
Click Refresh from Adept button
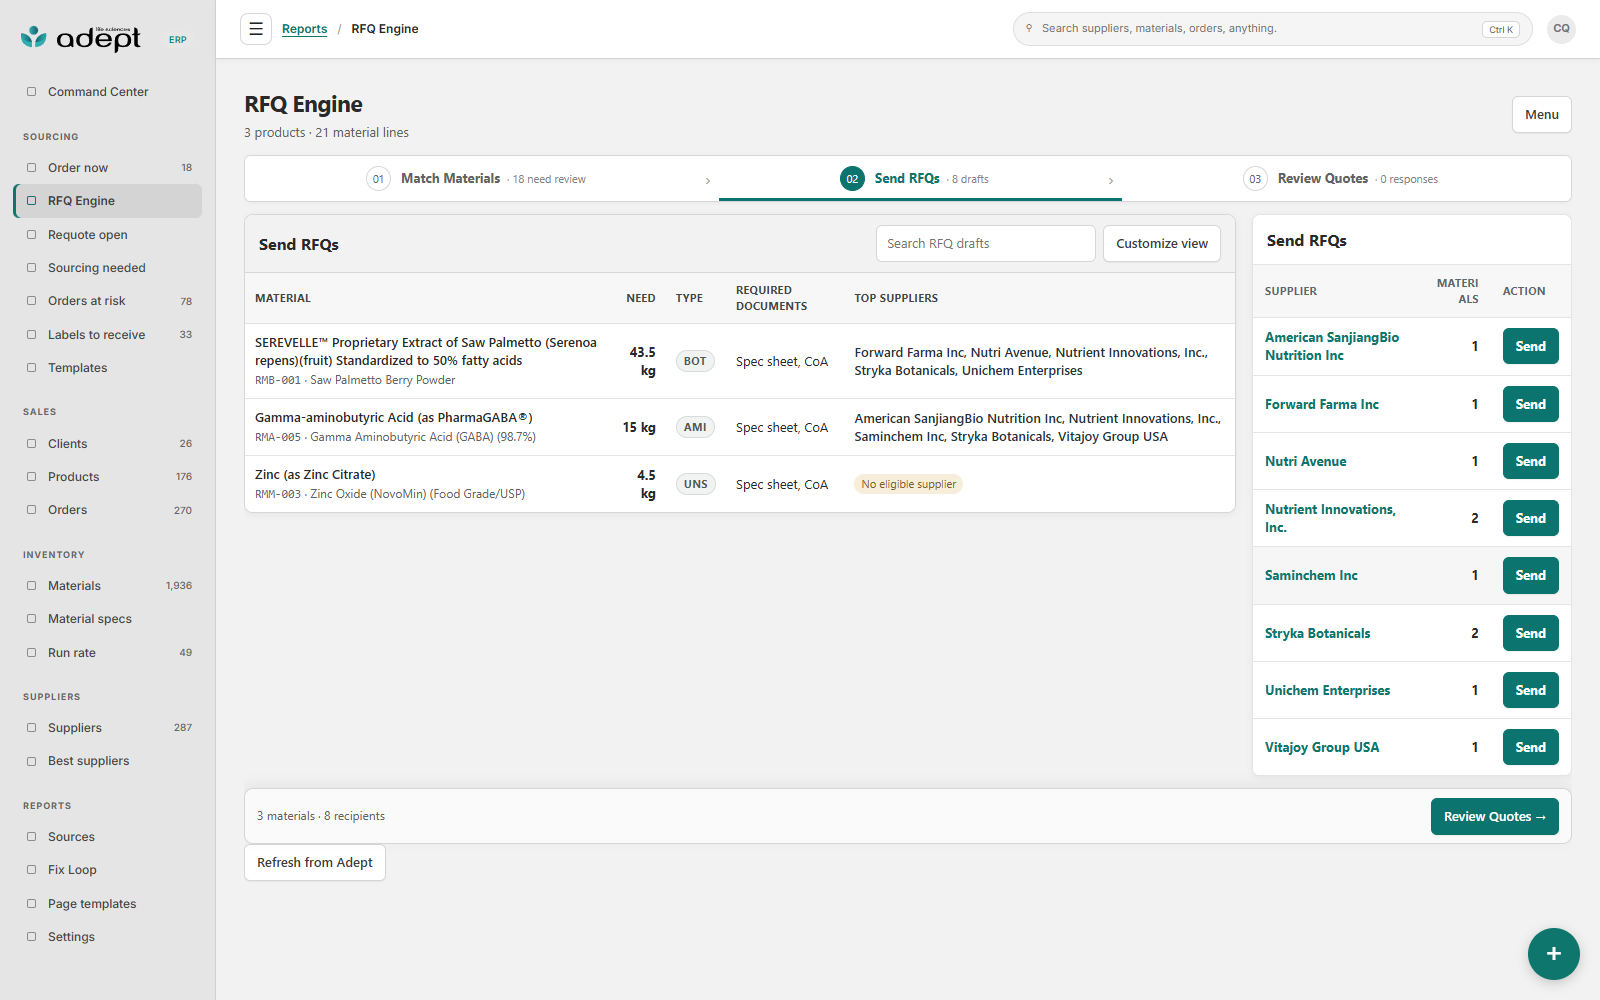315,863
